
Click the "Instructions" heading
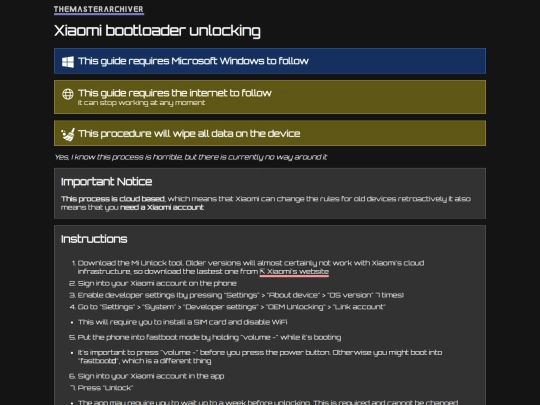[x=94, y=239]
